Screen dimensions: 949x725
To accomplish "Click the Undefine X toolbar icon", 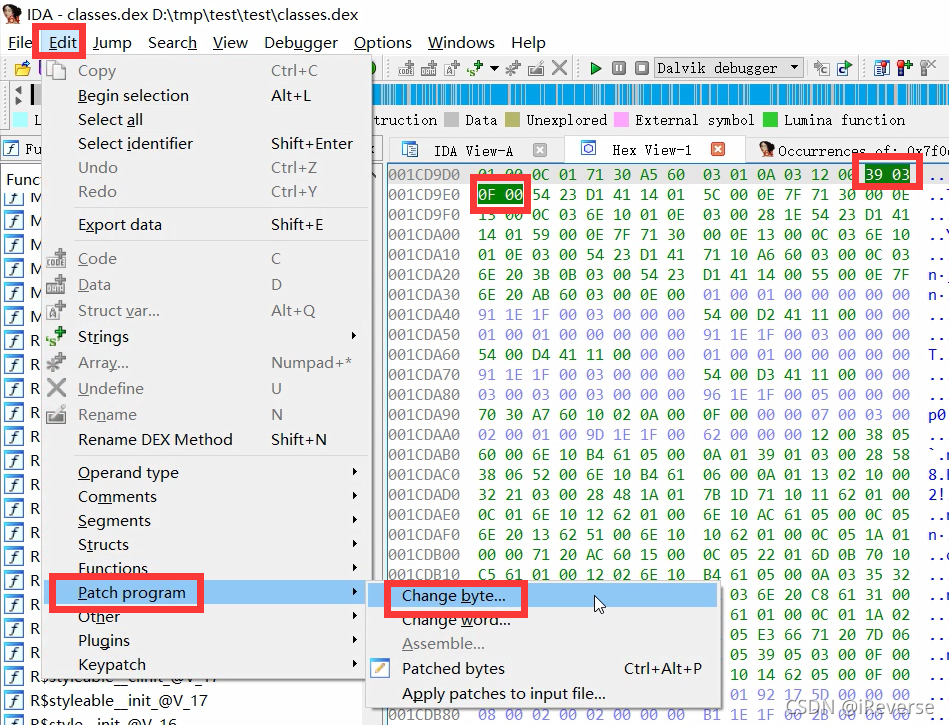I will [x=560, y=68].
